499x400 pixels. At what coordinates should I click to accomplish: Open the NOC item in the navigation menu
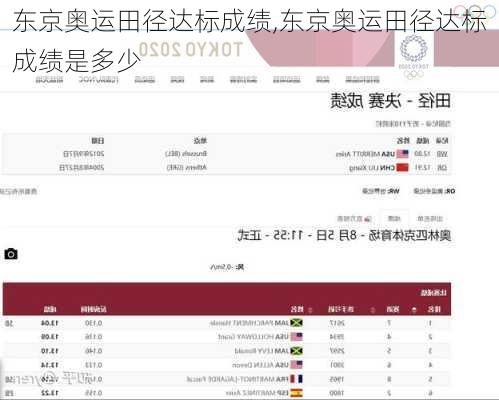click(98, 80)
